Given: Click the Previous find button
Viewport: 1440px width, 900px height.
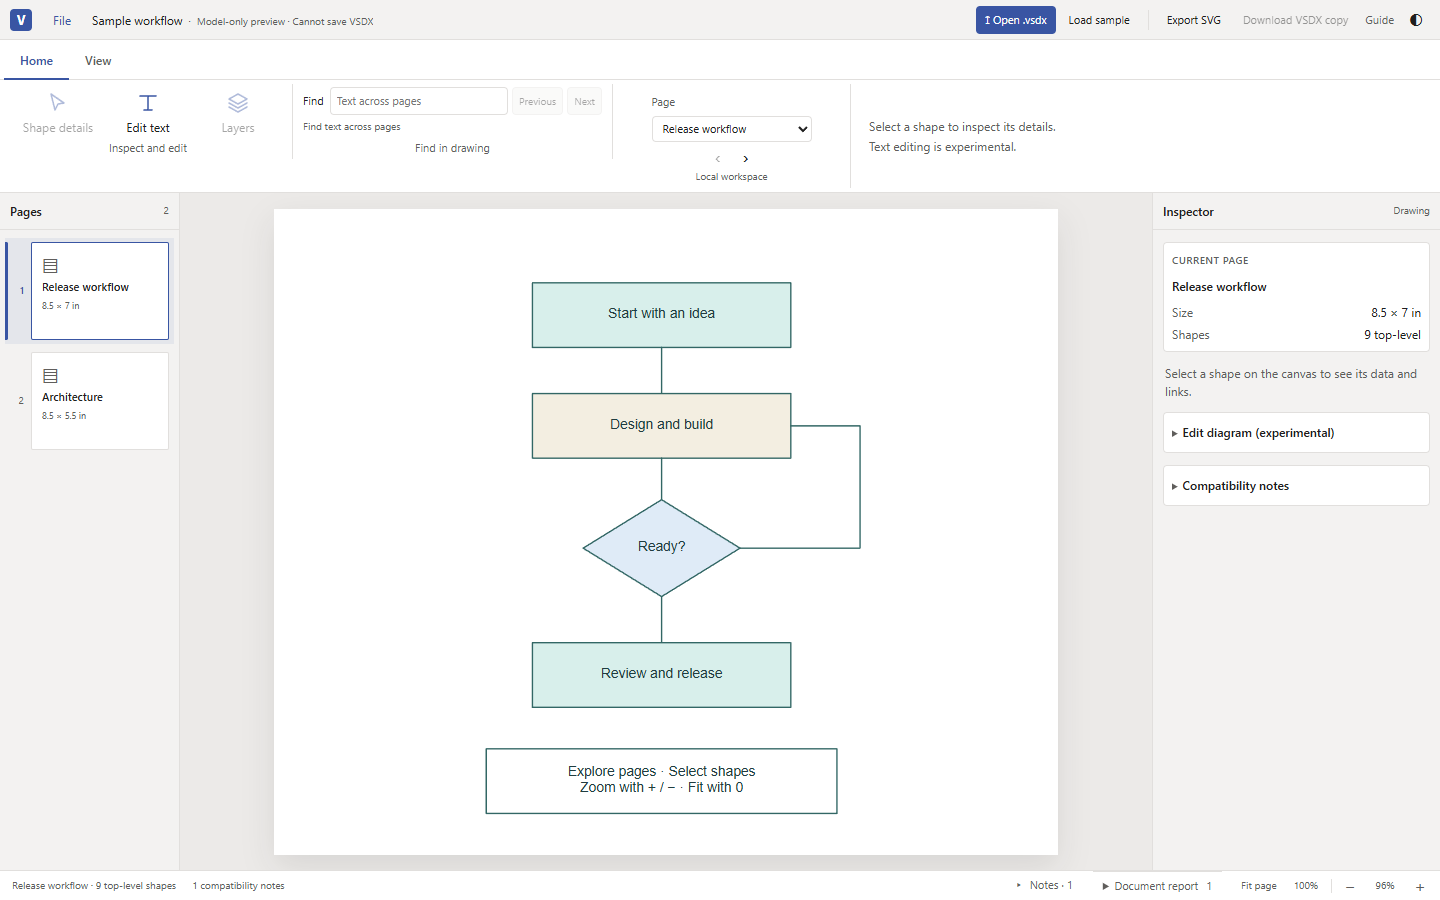Looking at the screenshot, I should pos(537,101).
